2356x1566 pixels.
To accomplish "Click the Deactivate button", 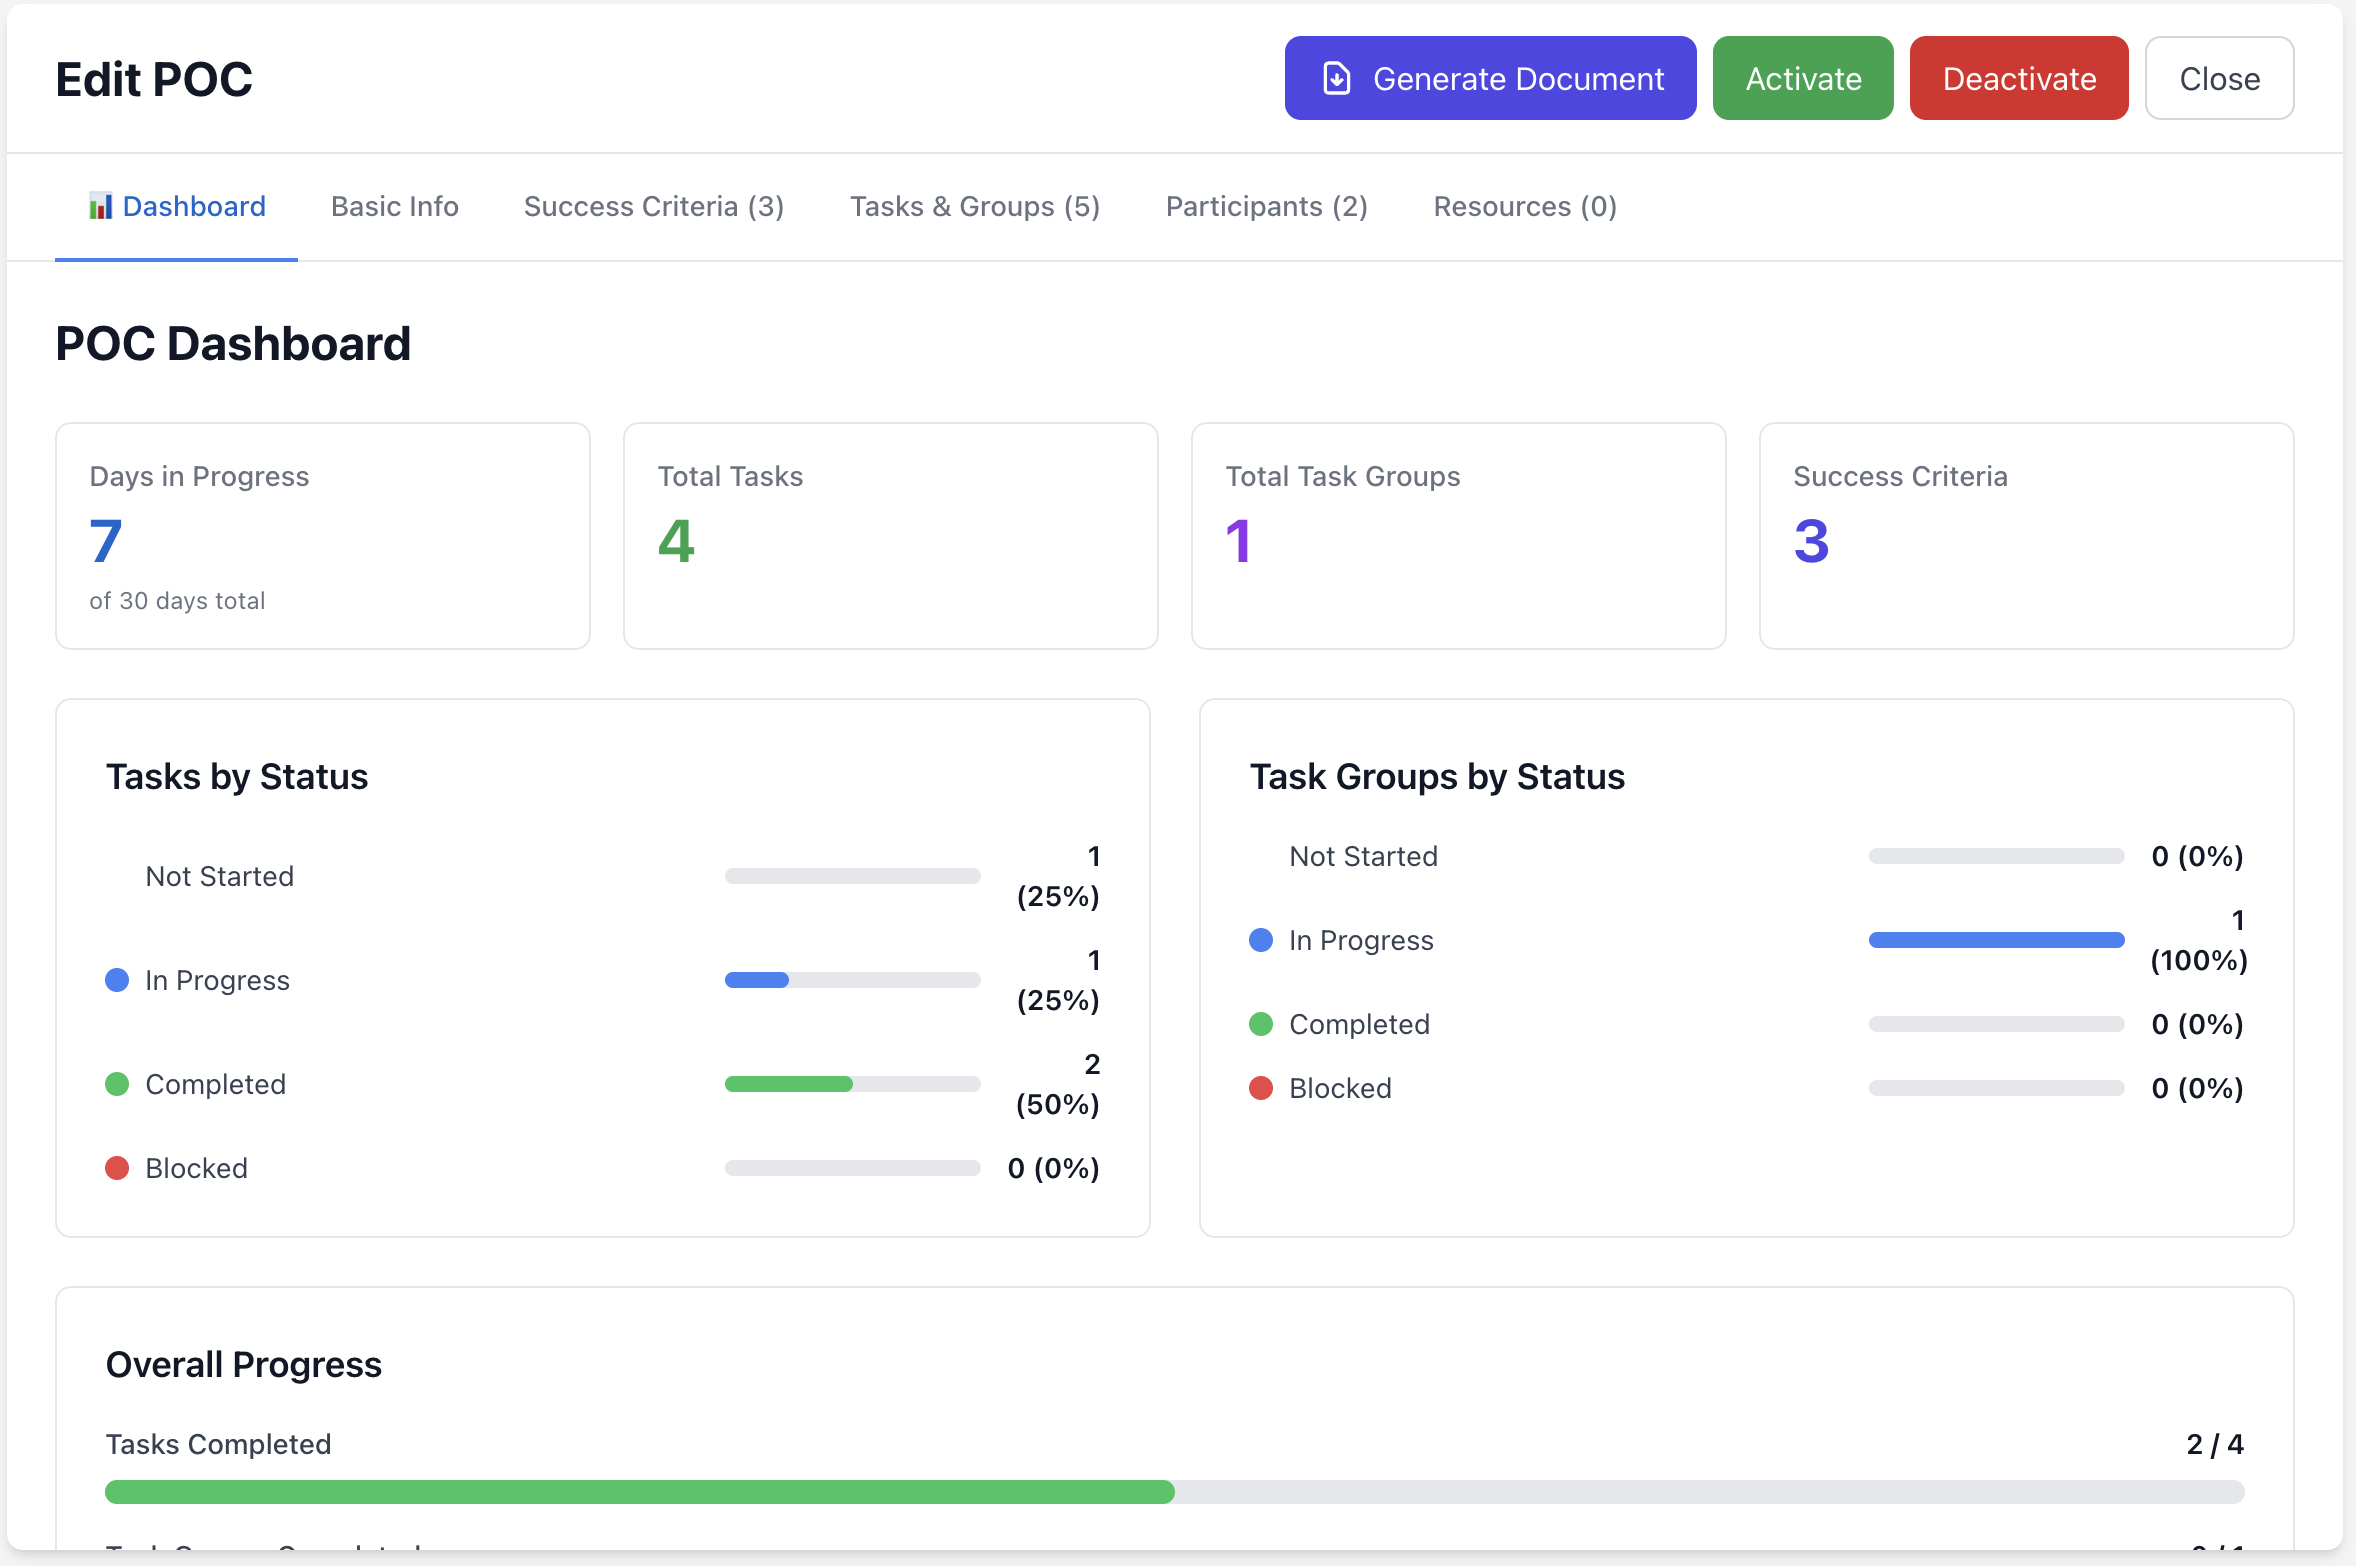I will coord(2018,77).
